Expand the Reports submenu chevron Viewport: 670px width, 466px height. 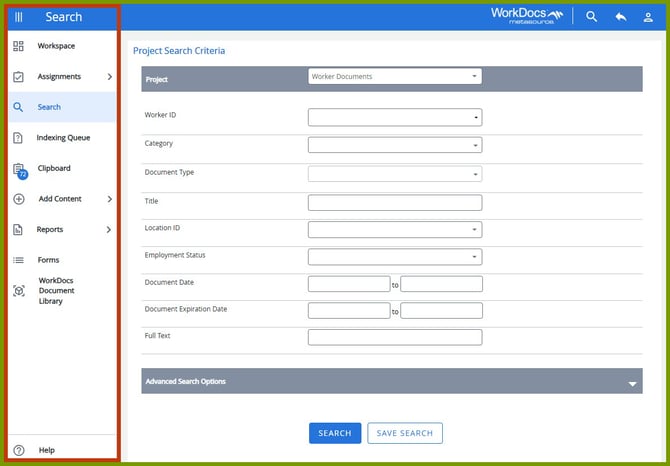click(109, 230)
